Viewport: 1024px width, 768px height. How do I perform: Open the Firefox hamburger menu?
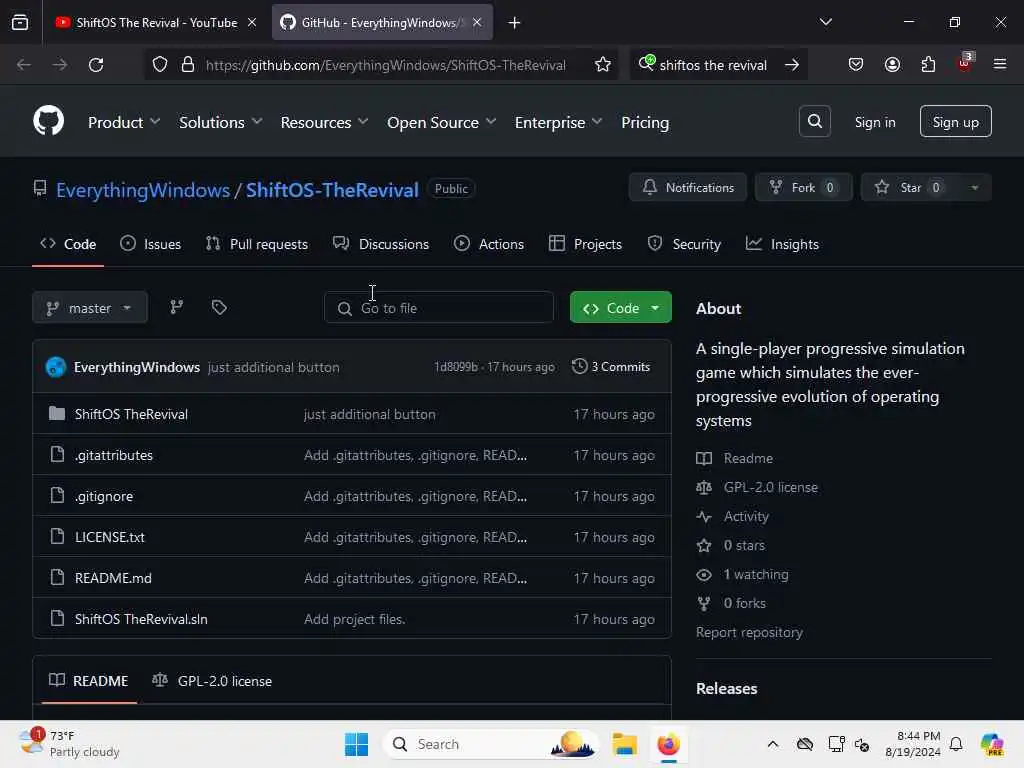click(999, 64)
